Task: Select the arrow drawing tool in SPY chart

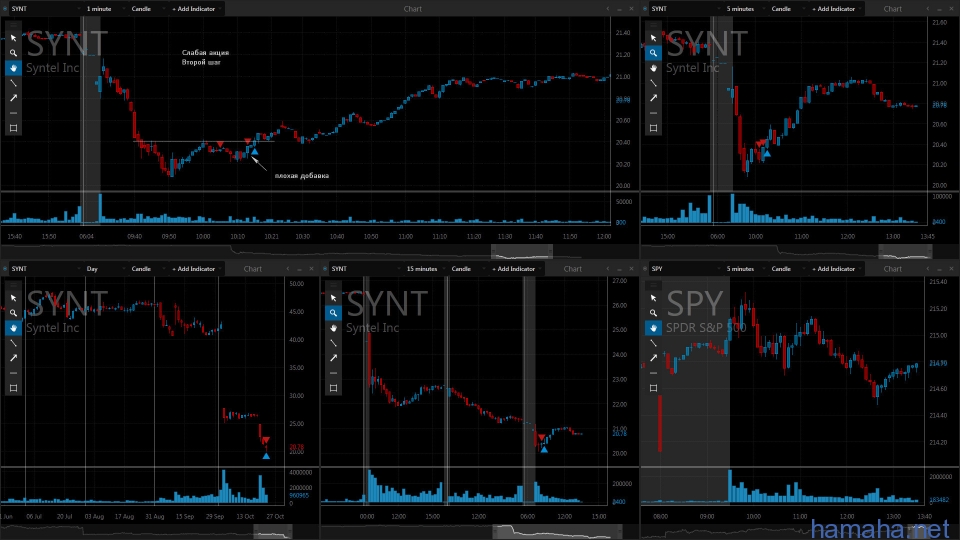Action: [x=653, y=358]
